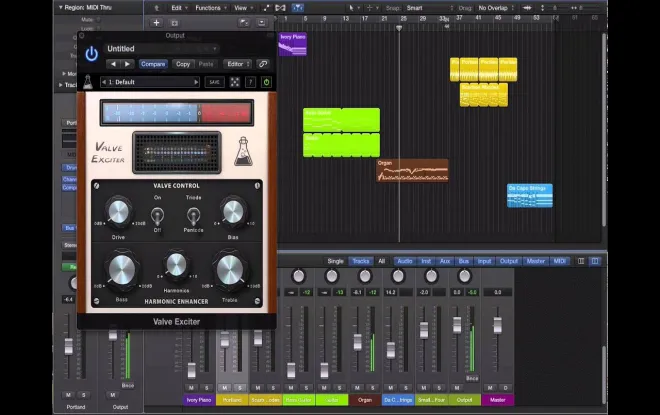Screen dimensions: 660x415
Task: Click the Bias knob
Action: pos(233,212)
